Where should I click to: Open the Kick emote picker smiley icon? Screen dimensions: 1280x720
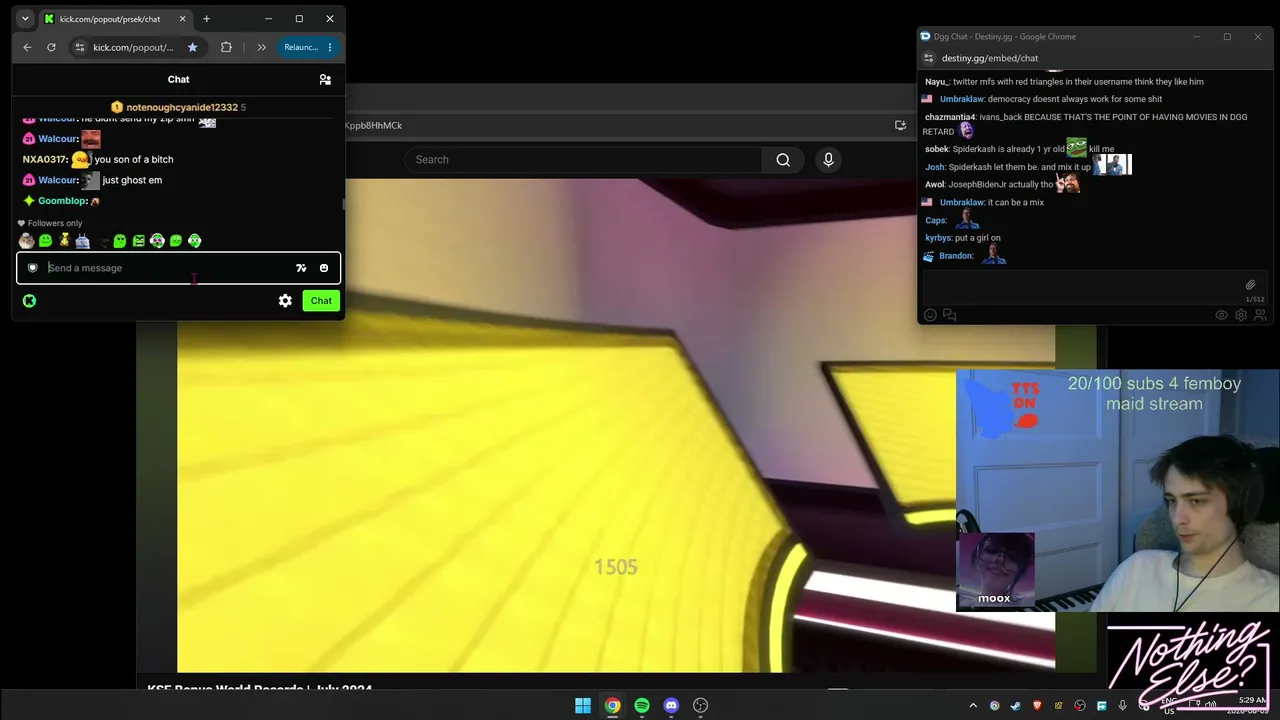pos(324,268)
